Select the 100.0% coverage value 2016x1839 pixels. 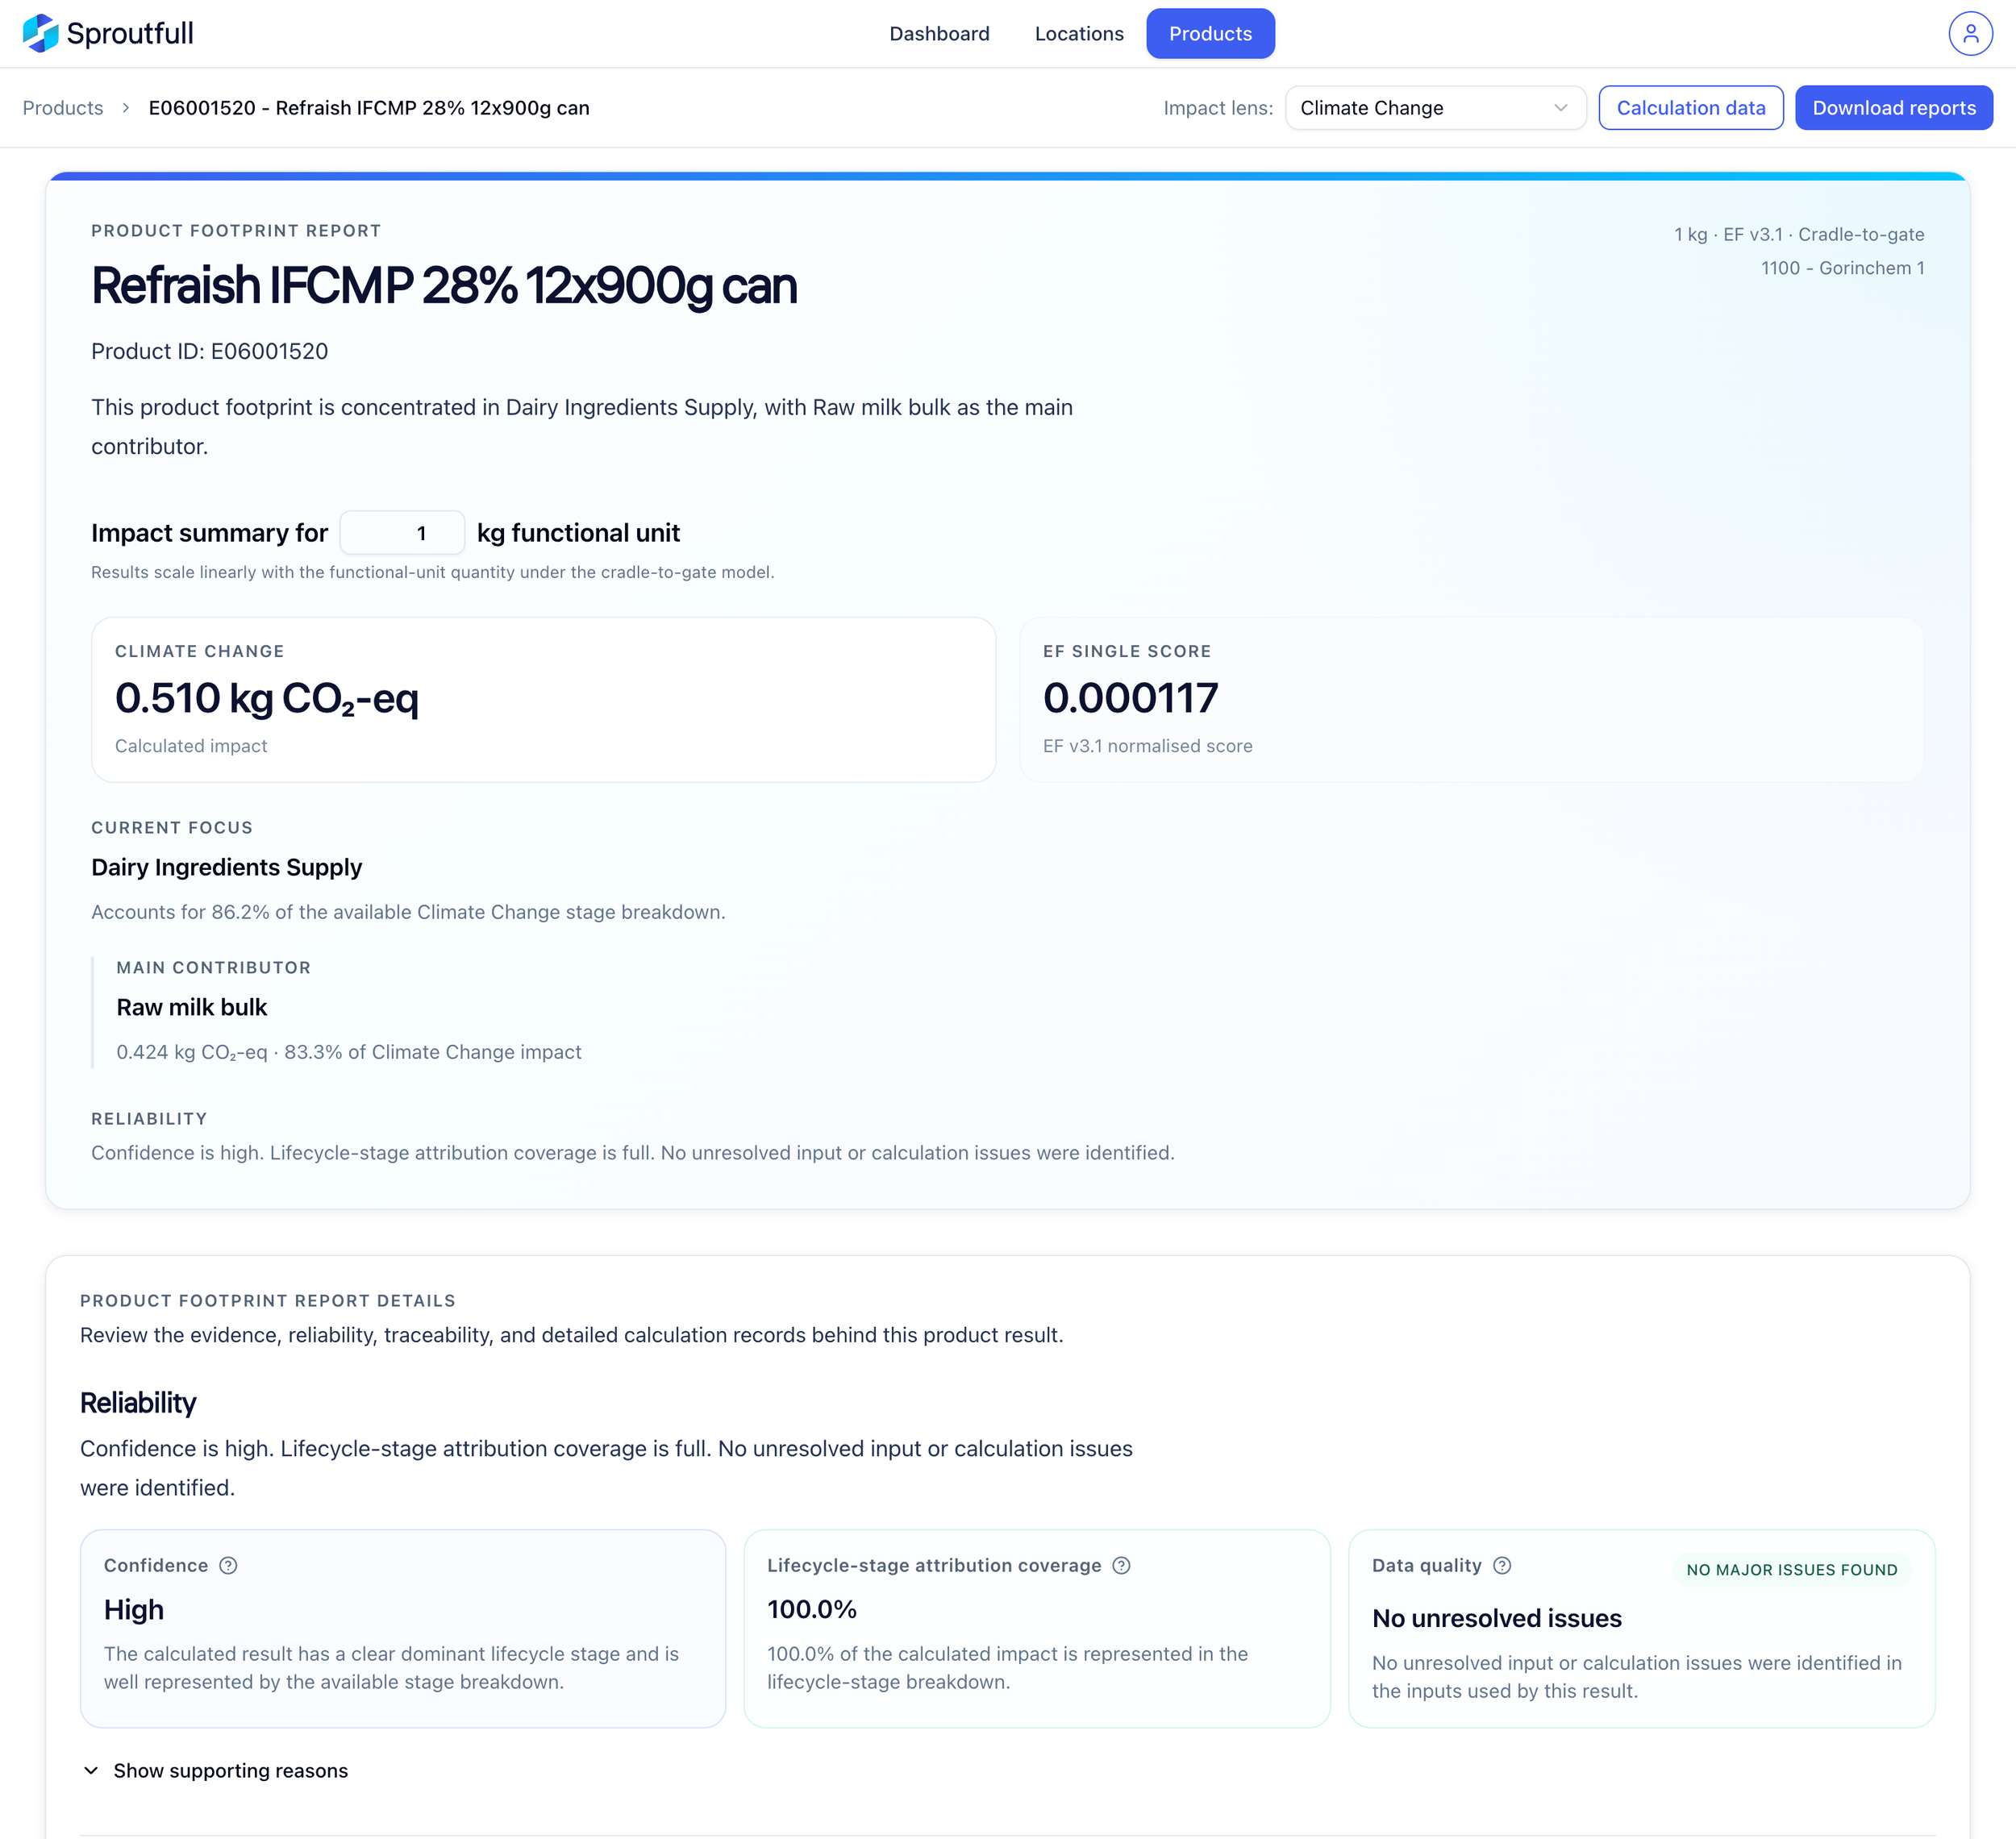click(x=812, y=1609)
